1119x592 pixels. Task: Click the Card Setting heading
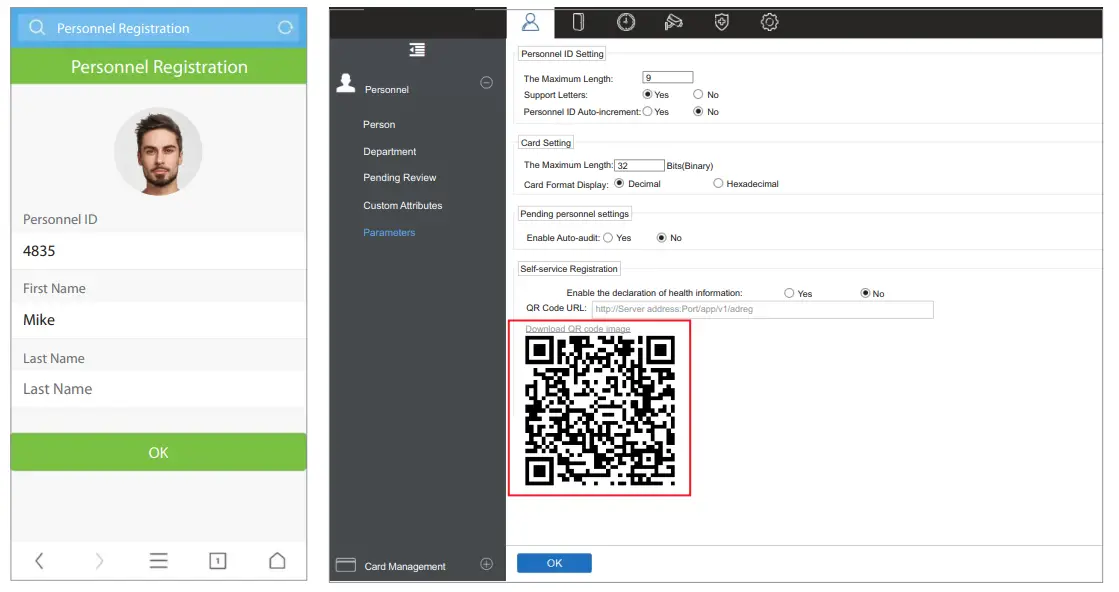coord(546,143)
